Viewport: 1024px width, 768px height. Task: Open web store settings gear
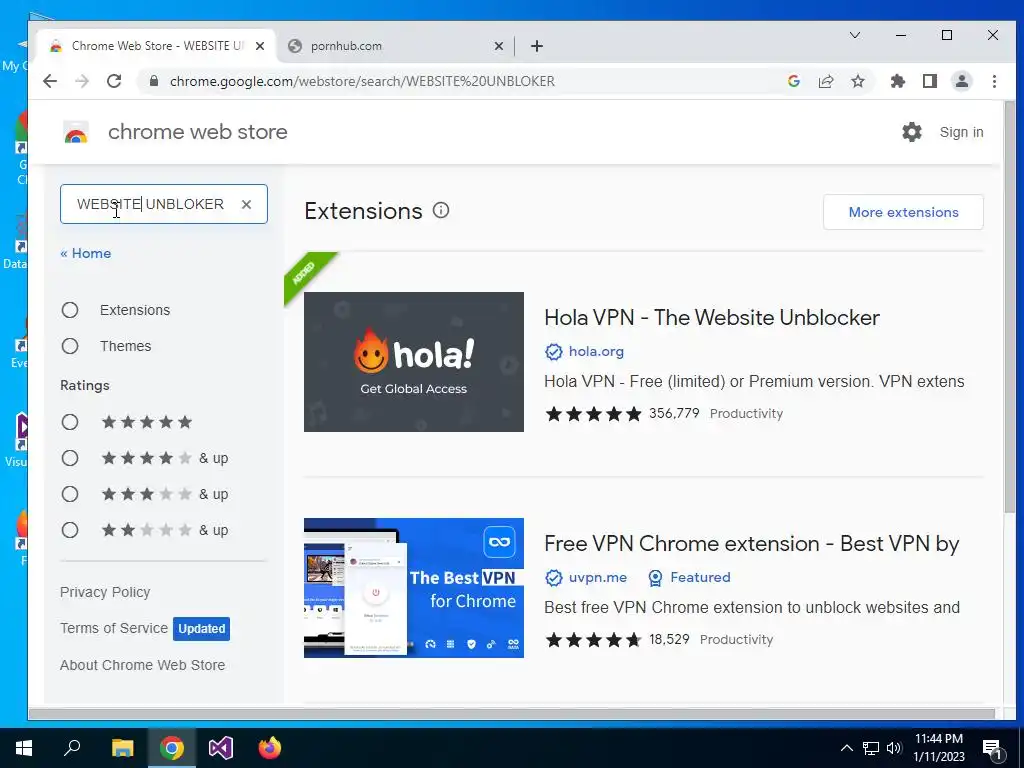pyautogui.click(x=912, y=132)
